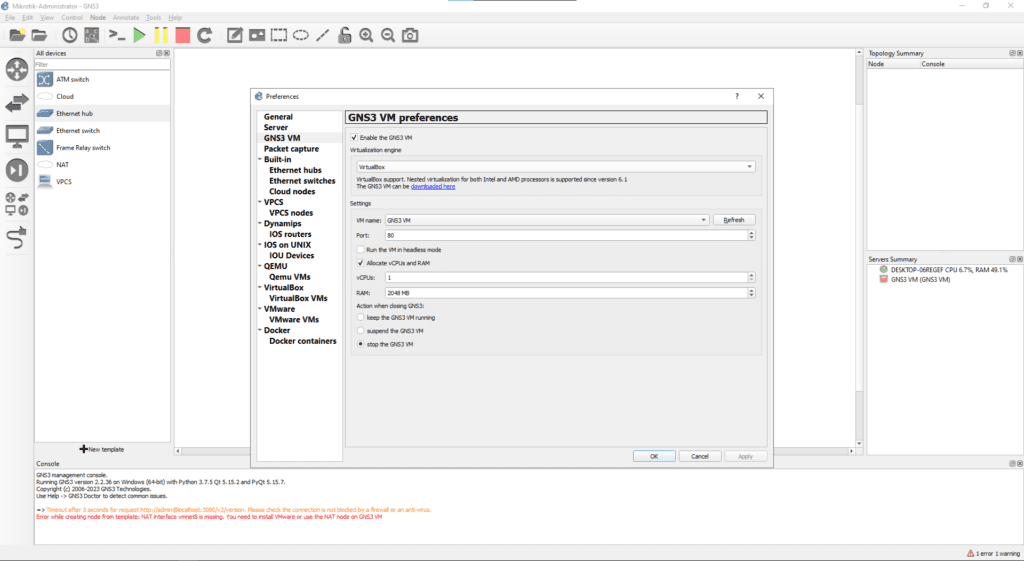Click the Insert picture icon

click(x=257, y=35)
